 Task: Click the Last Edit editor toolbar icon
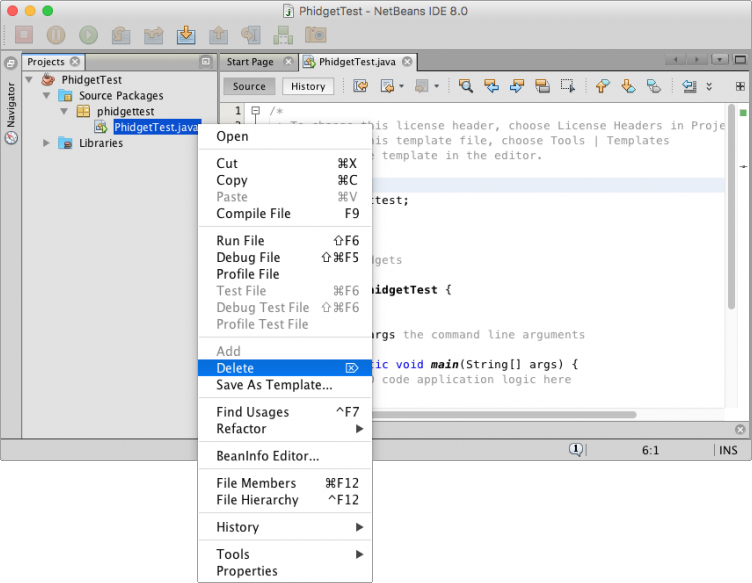361,86
